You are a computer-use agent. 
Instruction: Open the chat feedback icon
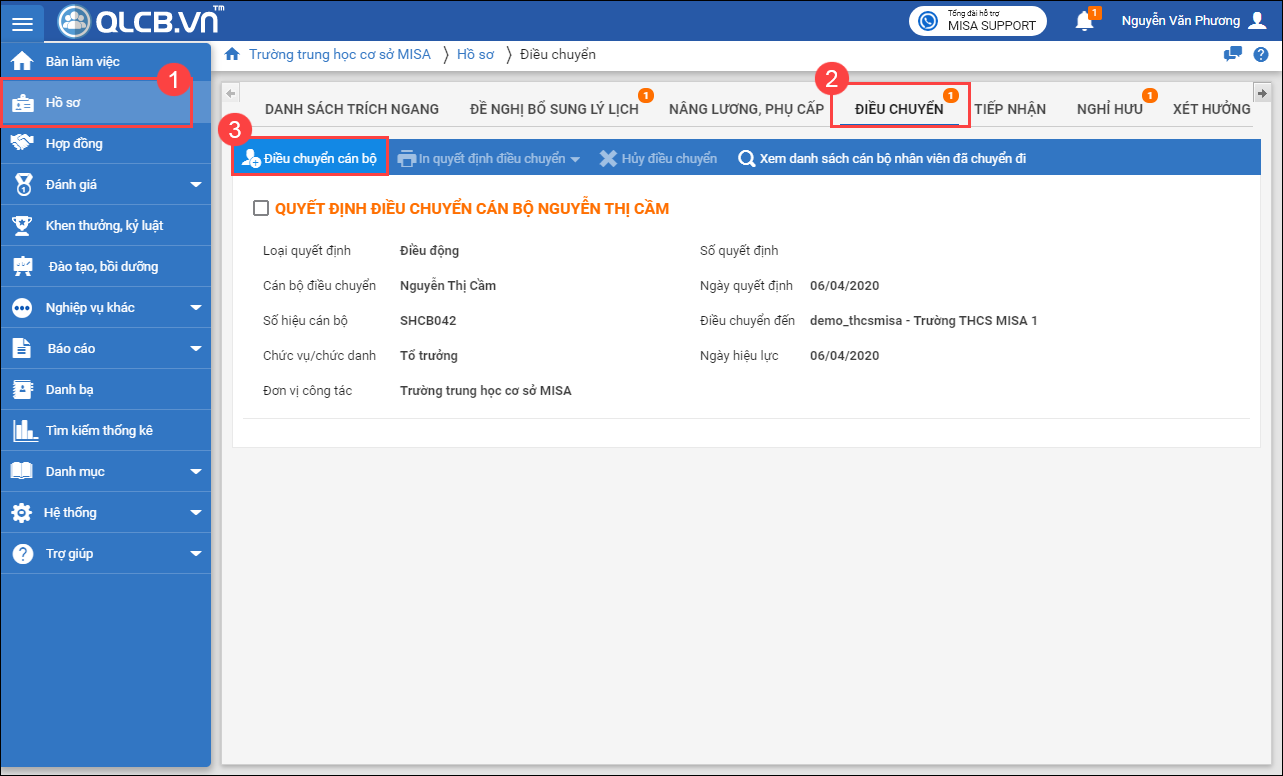(x=1233, y=54)
